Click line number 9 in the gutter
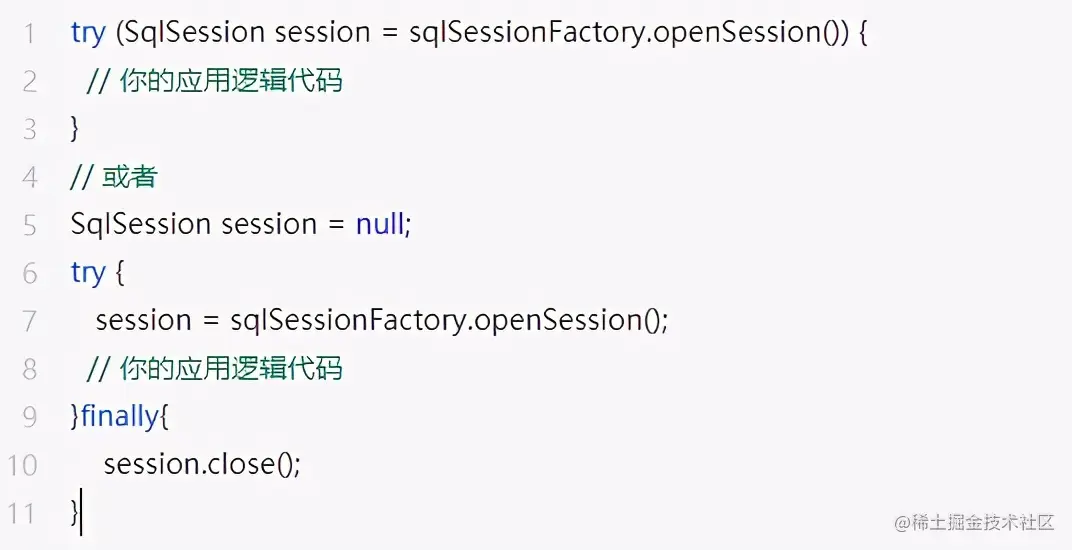 click(28, 416)
